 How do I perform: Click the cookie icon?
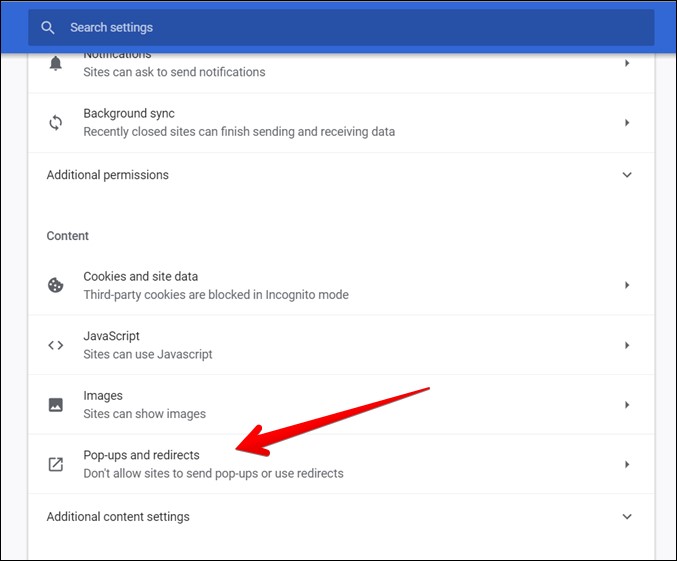click(55, 285)
